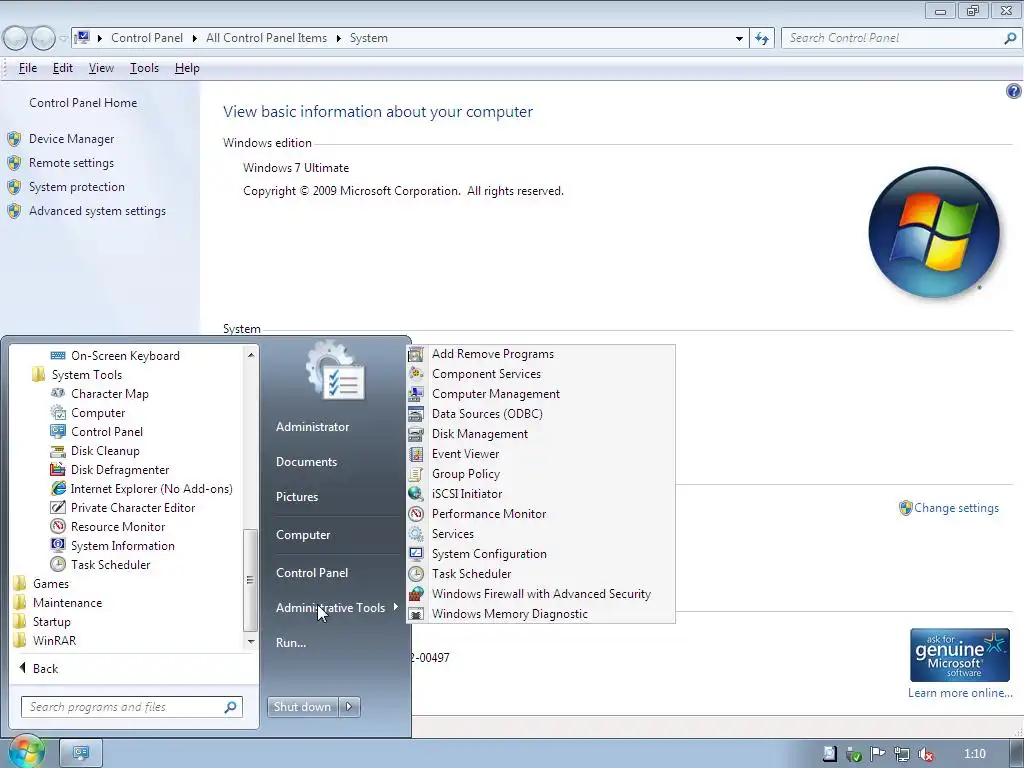Viewport: 1024px width, 768px height.
Task: Open Disk Defragmenter icon
Action: [58, 470]
